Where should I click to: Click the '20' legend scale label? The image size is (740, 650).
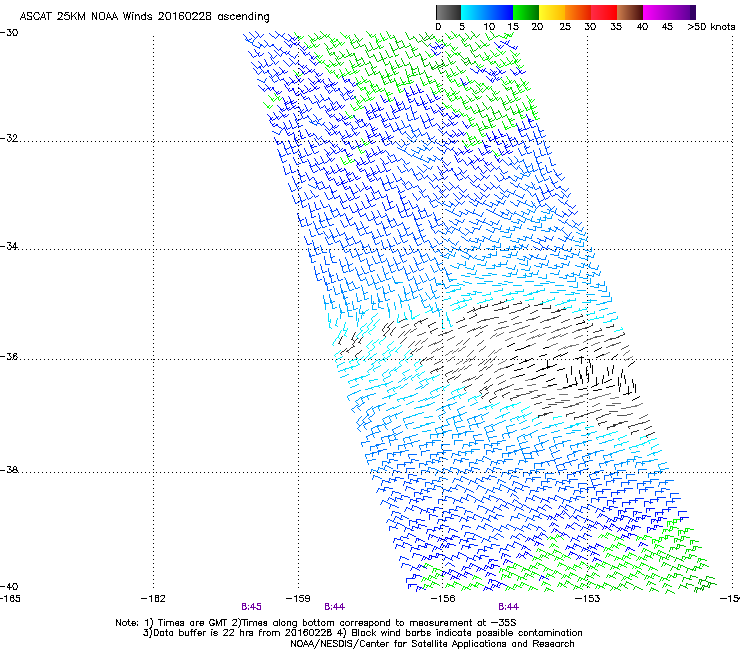[x=537, y=27]
